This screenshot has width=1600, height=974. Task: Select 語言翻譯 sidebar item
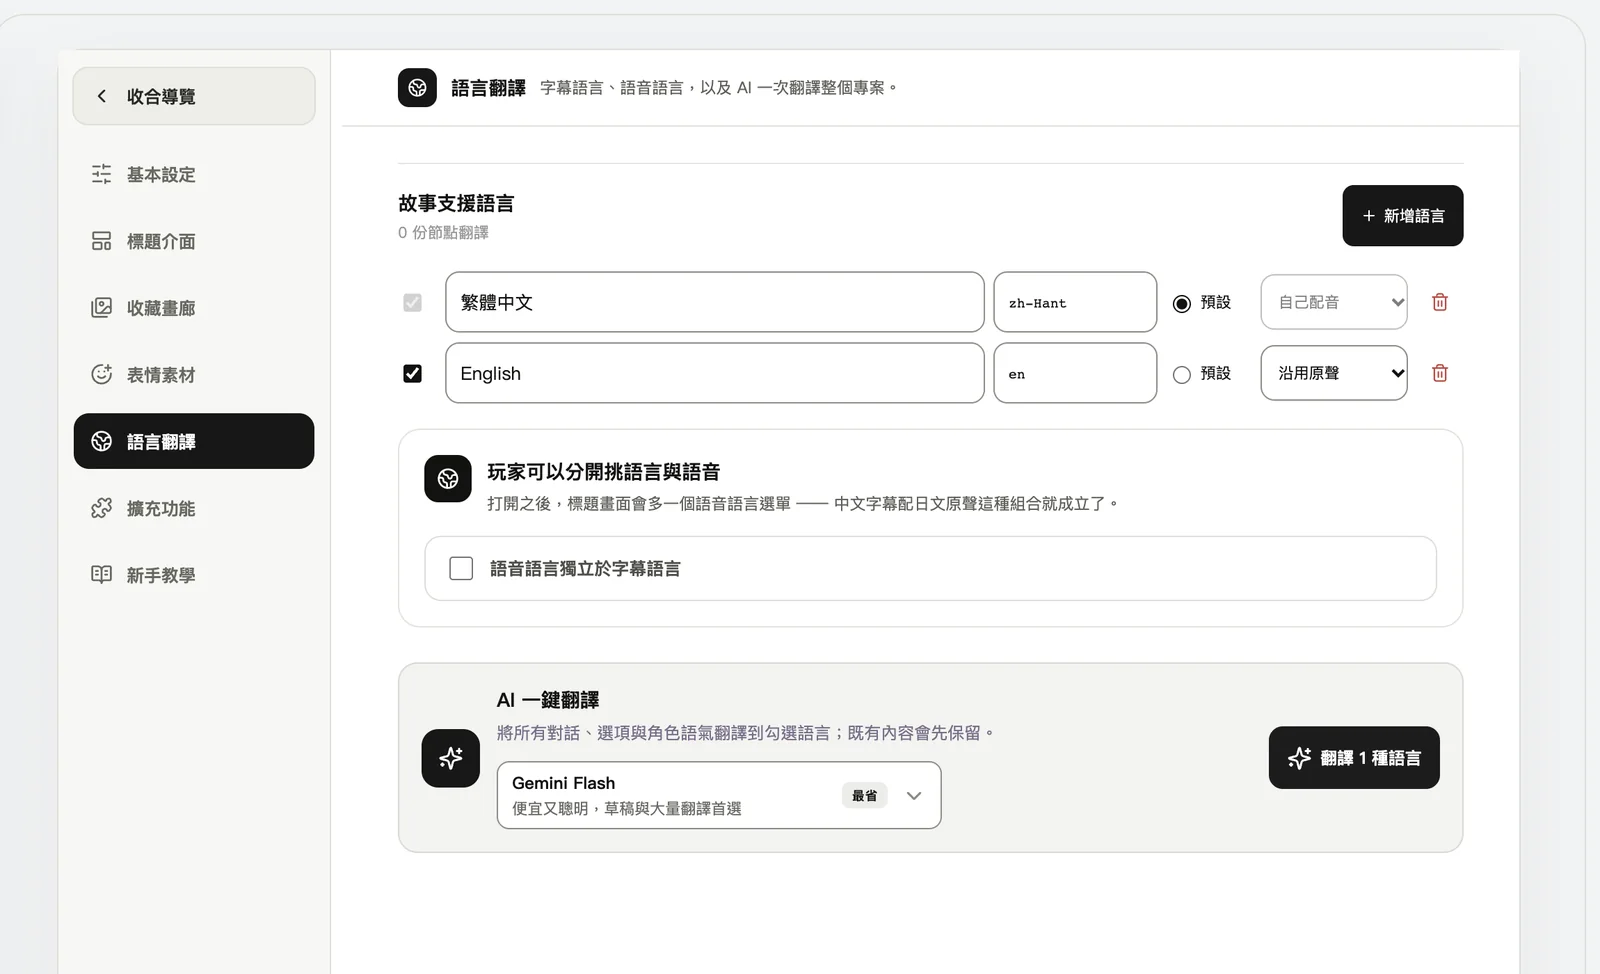194,441
